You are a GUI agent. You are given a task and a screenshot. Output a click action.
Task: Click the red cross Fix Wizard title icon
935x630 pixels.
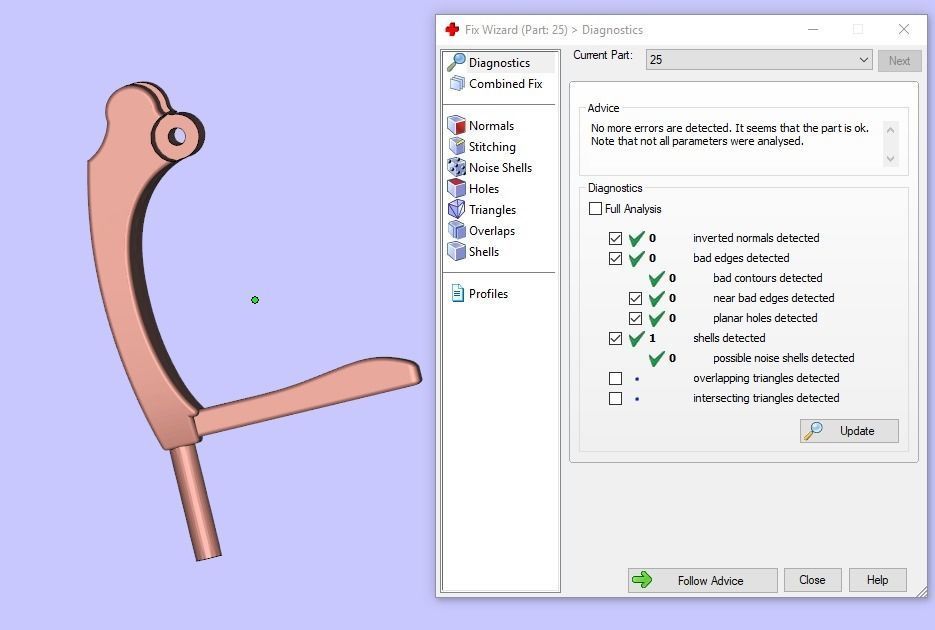(452, 29)
